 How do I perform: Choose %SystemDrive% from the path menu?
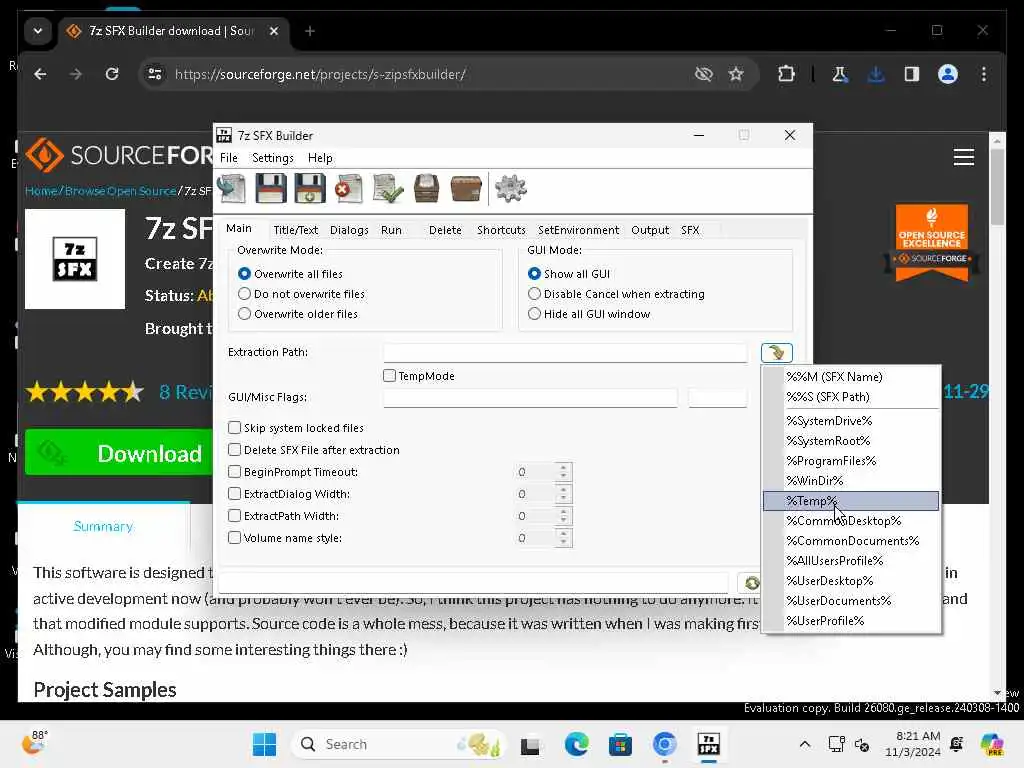pyautogui.click(x=851, y=421)
